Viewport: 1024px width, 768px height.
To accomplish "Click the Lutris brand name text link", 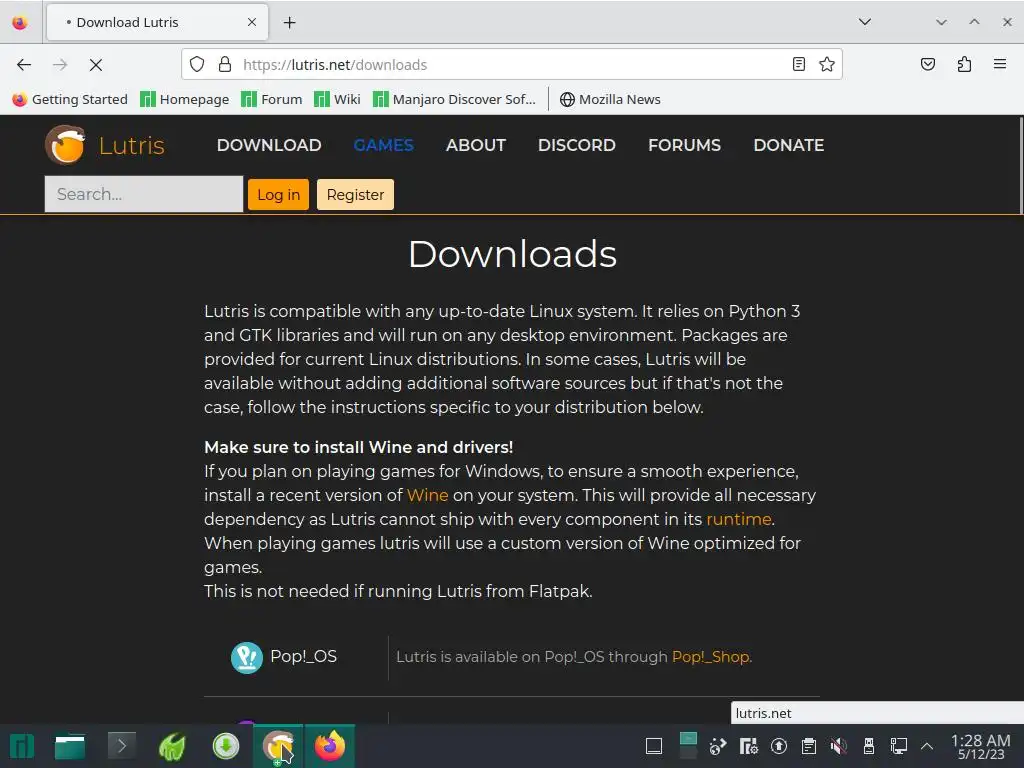I will click(x=131, y=145).
